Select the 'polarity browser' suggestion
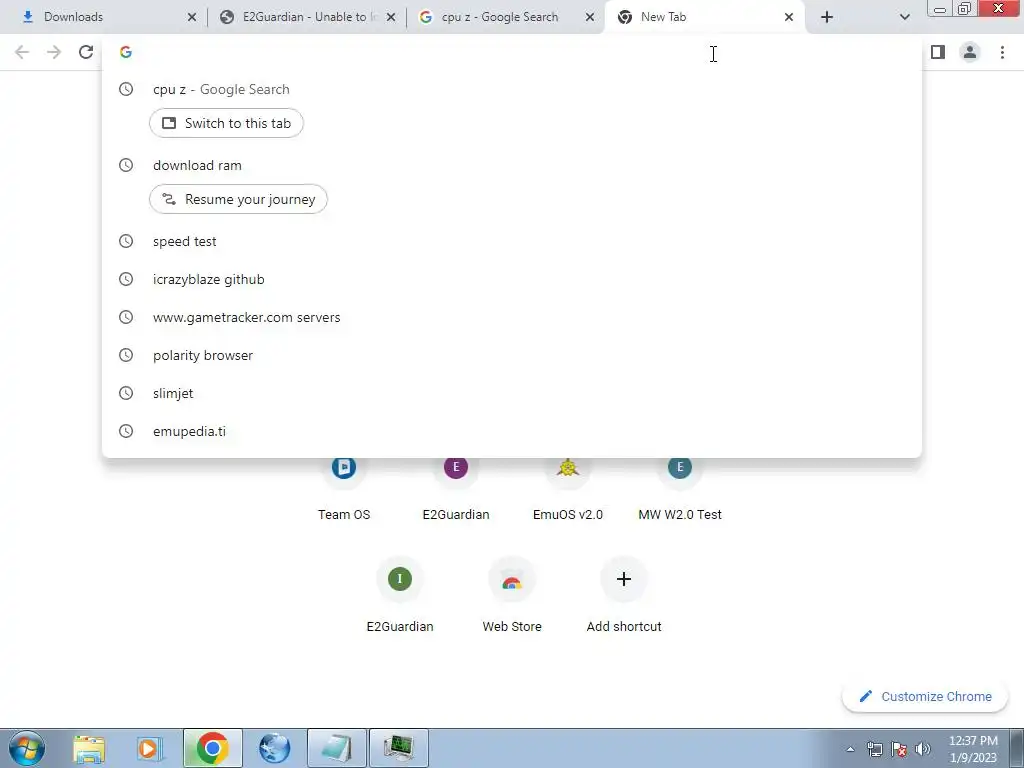1024x768 pixels. pyautogui.click(x=512, y=355)
